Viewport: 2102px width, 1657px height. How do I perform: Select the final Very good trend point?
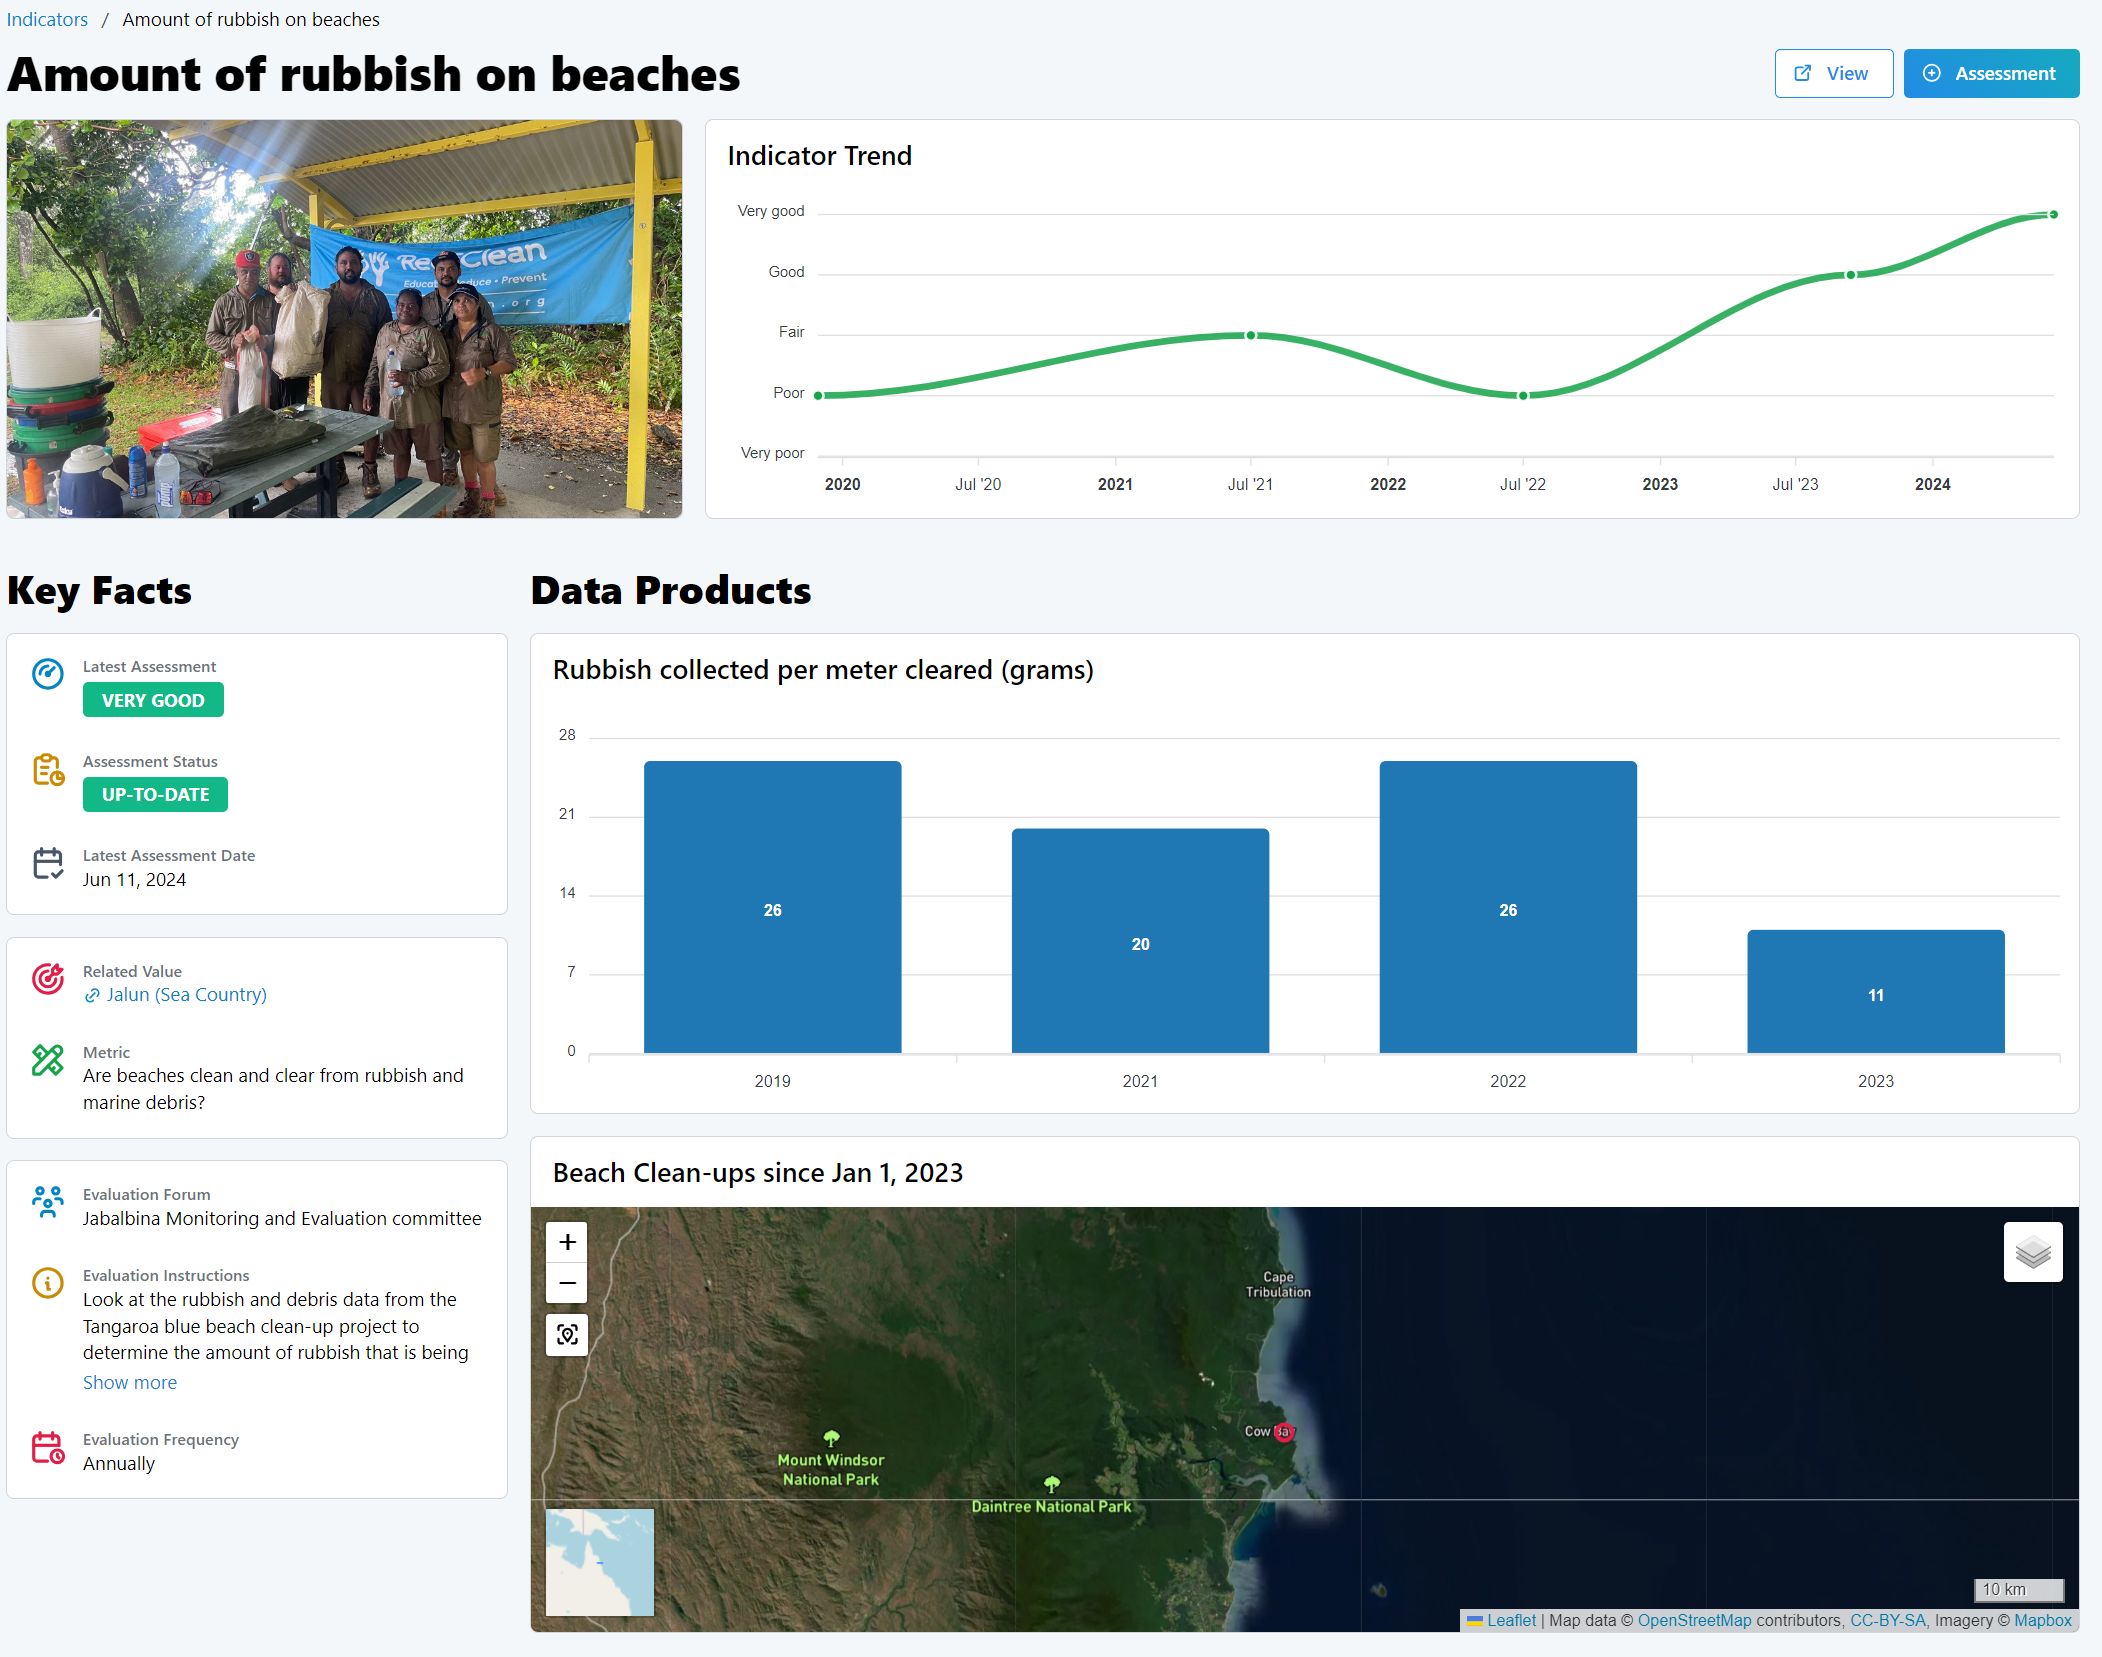[x=2053, y=215]
